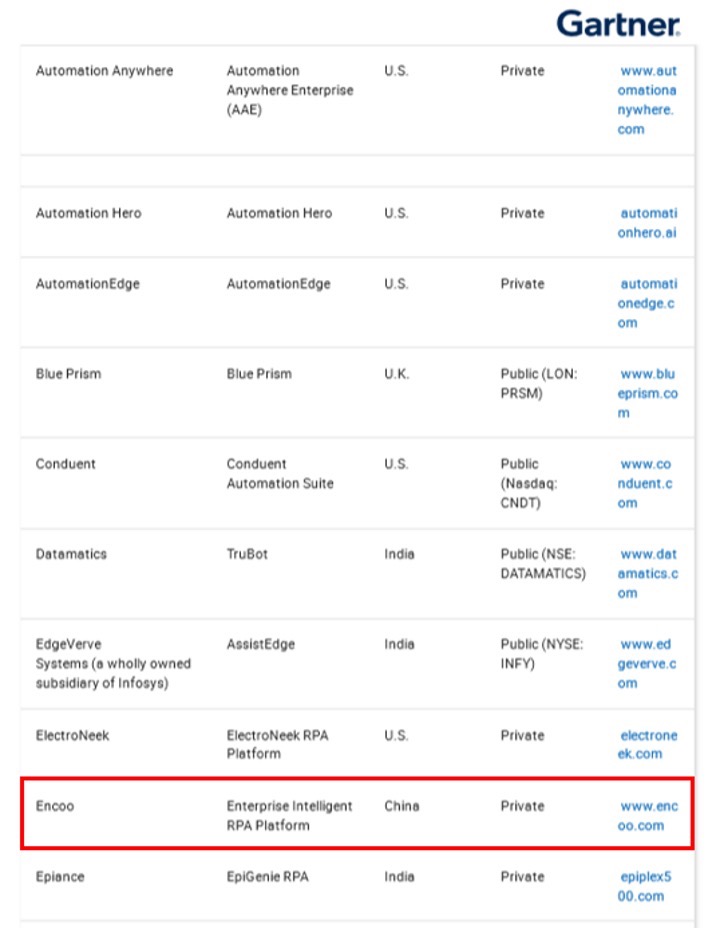Visit the www.edgeverve.com link

[647, 664]
